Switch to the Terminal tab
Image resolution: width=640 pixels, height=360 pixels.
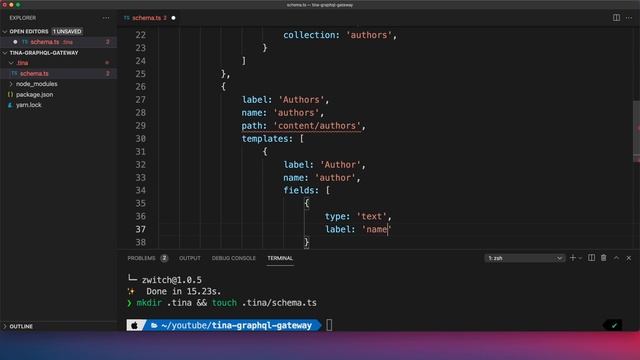click(x=280, y=258)
